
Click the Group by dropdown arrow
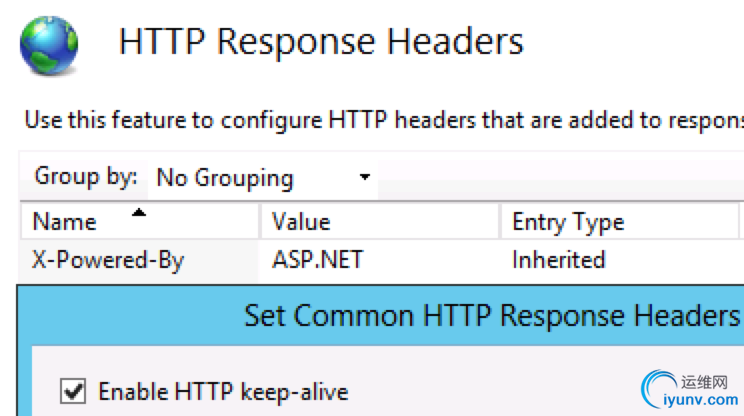coord(364,177)
